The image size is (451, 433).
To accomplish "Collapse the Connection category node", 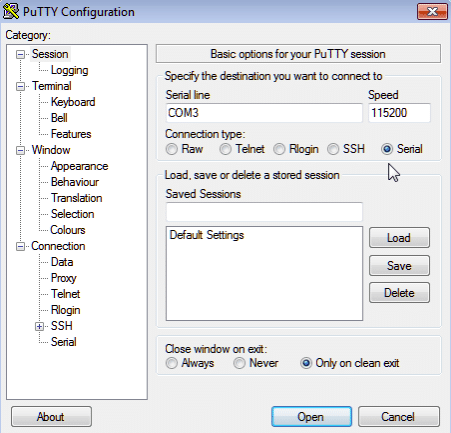I will 20,246.
